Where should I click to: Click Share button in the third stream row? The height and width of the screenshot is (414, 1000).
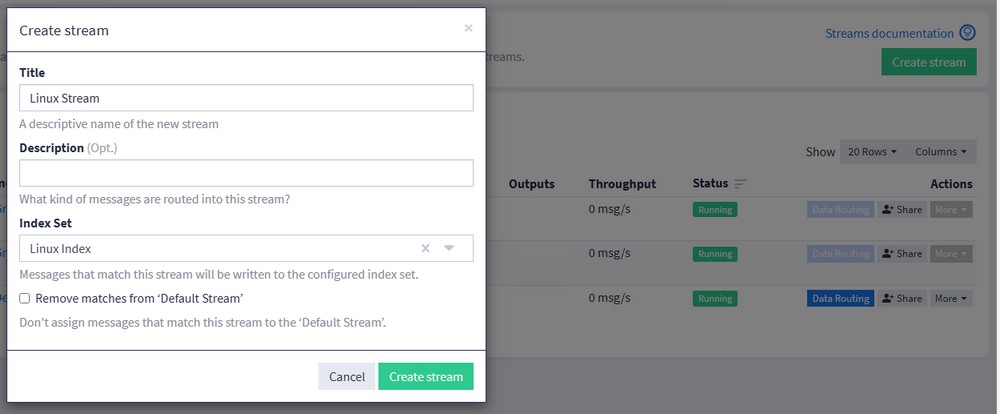[x=902, y=298]
